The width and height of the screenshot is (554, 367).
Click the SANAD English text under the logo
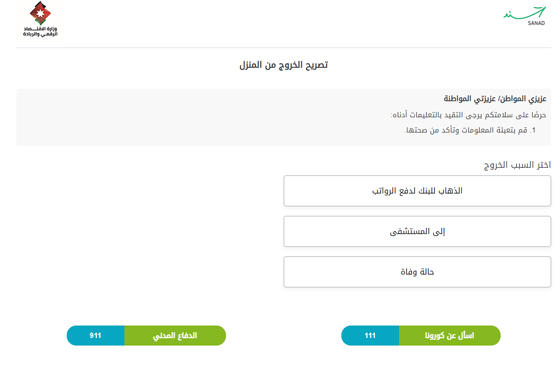(x=536, y=23)
